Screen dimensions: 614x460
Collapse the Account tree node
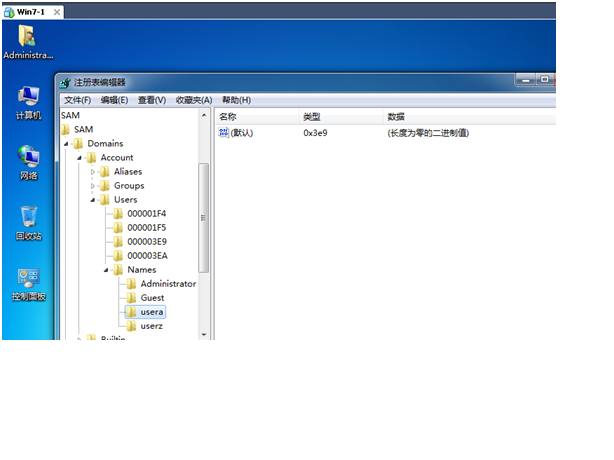(79, 158)
